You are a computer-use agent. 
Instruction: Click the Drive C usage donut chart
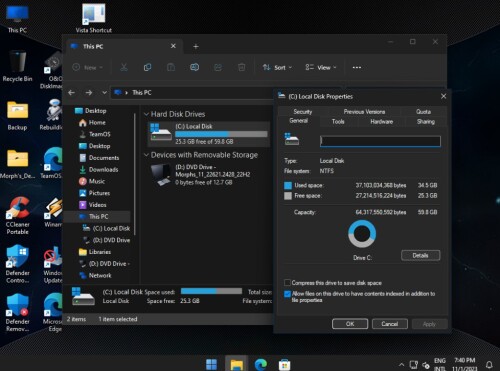pos(362,234)
